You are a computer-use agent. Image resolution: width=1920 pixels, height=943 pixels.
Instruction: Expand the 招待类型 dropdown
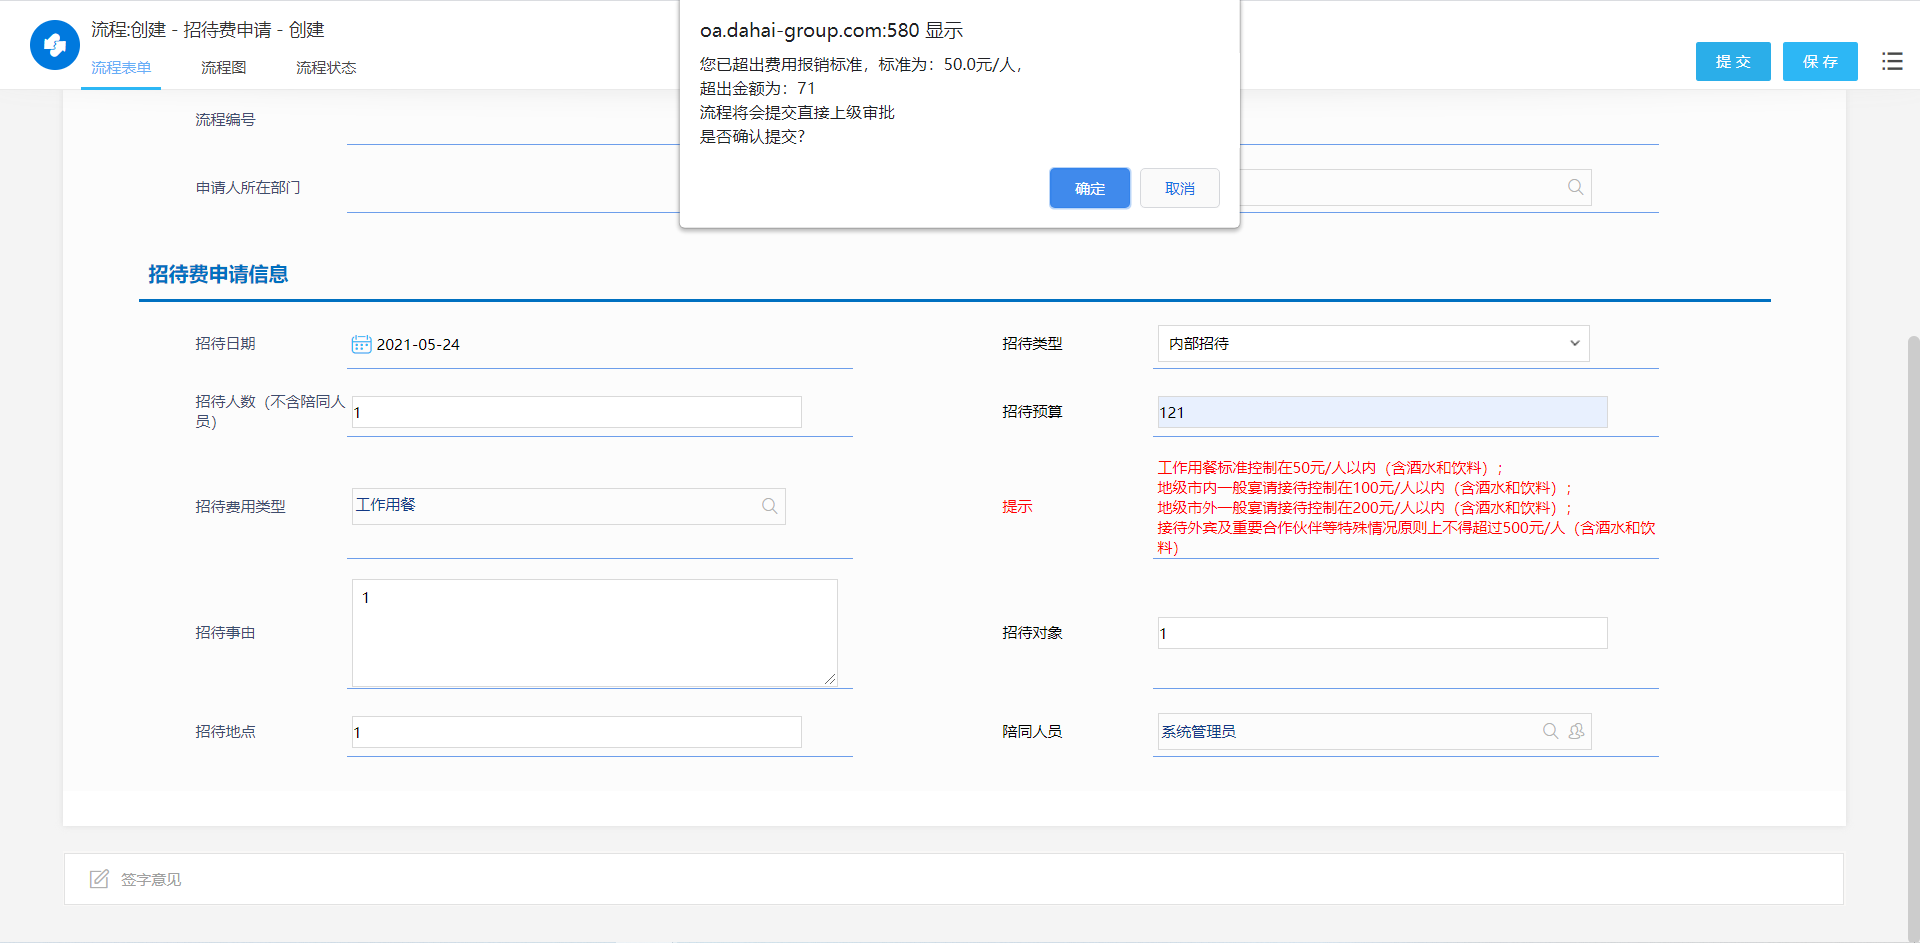pyautogui.click(x=1373, y=343)
